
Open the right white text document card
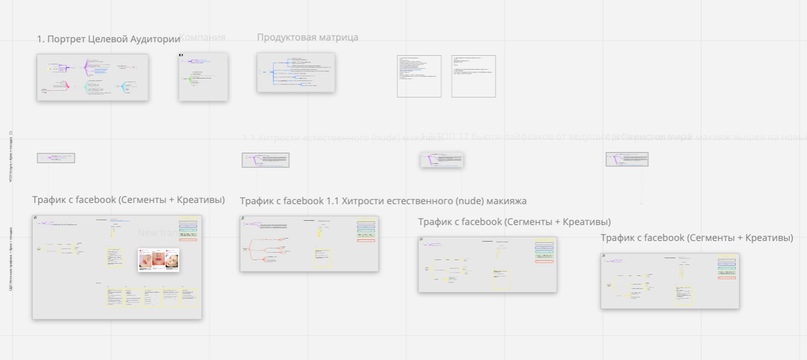(x=473, y=76)
